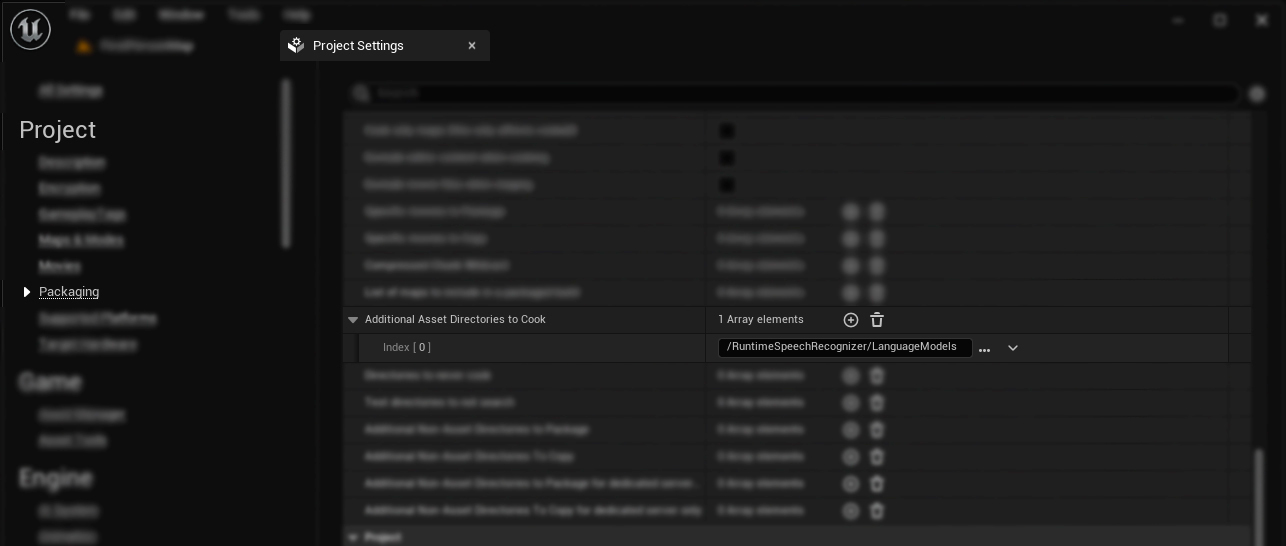Image resolution: width=1286 pixels, height=546 pixels.
Task: Click the ellipsis browse button beside the LanguageModels path
Action: click(x=985, y=348)
